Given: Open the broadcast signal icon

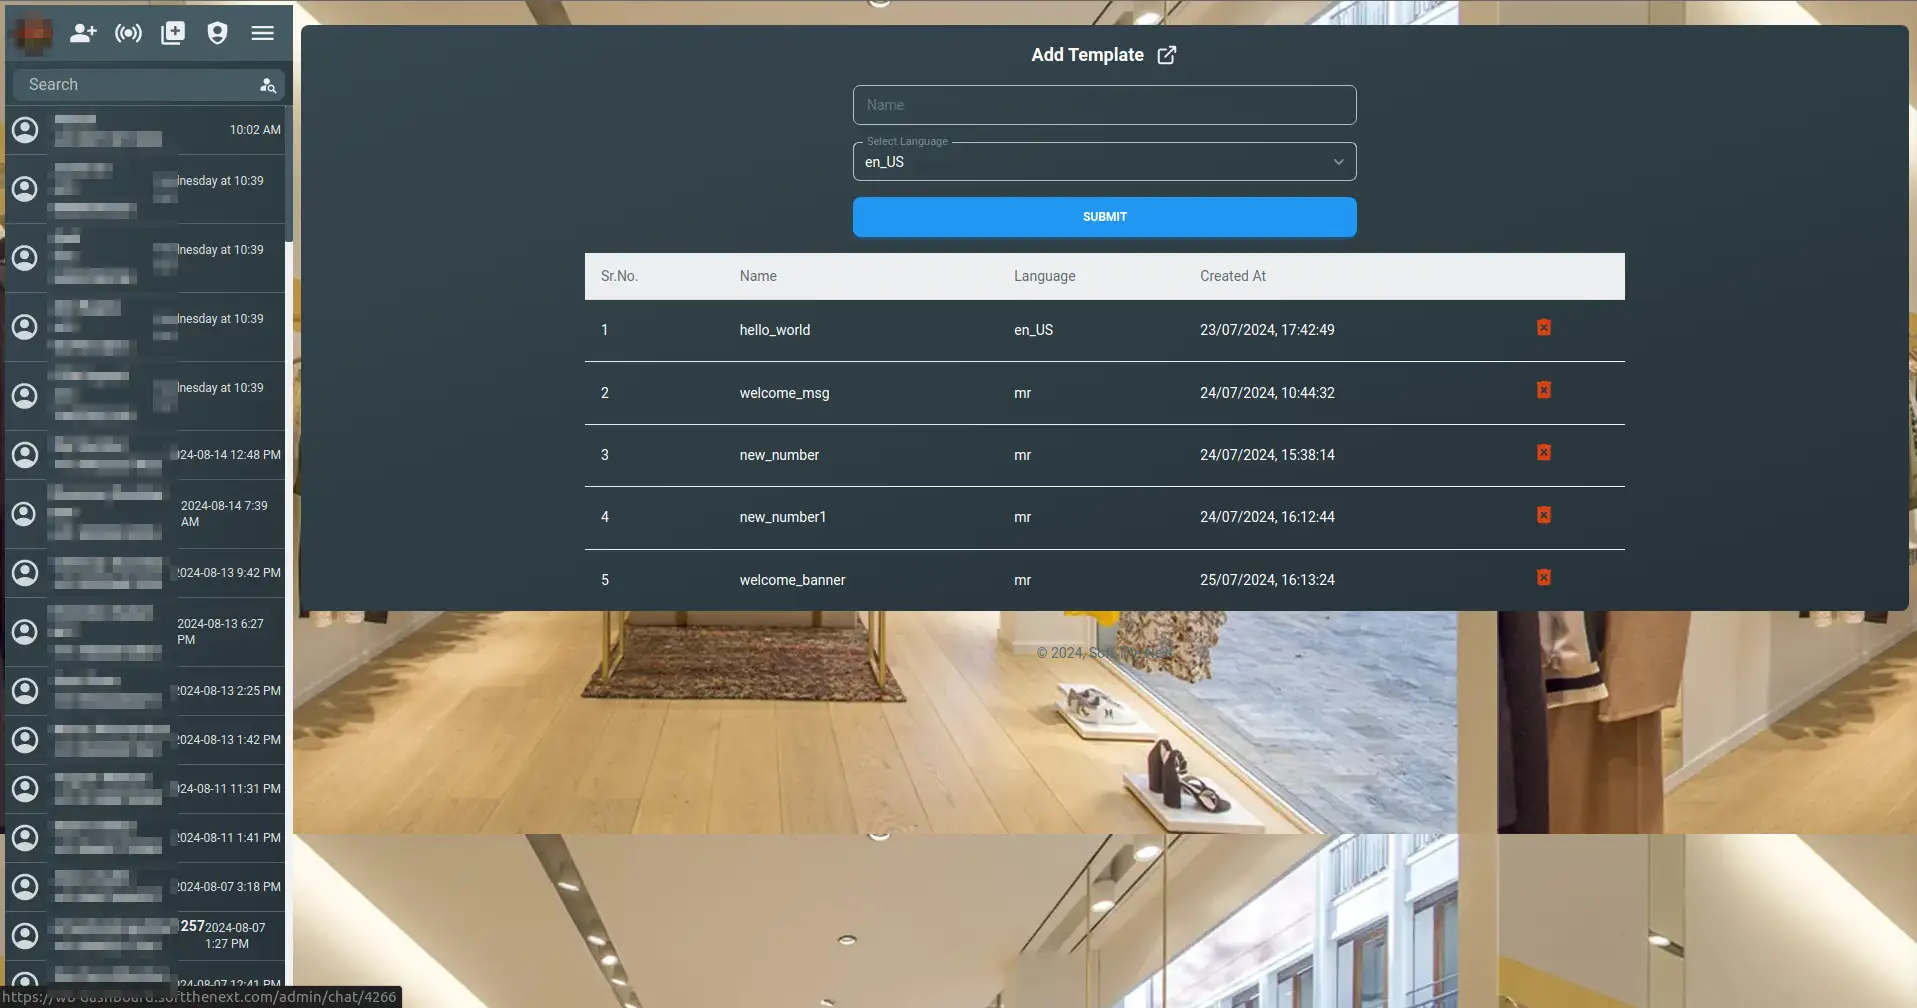Looking at the screenshot, I should [128, 33].
